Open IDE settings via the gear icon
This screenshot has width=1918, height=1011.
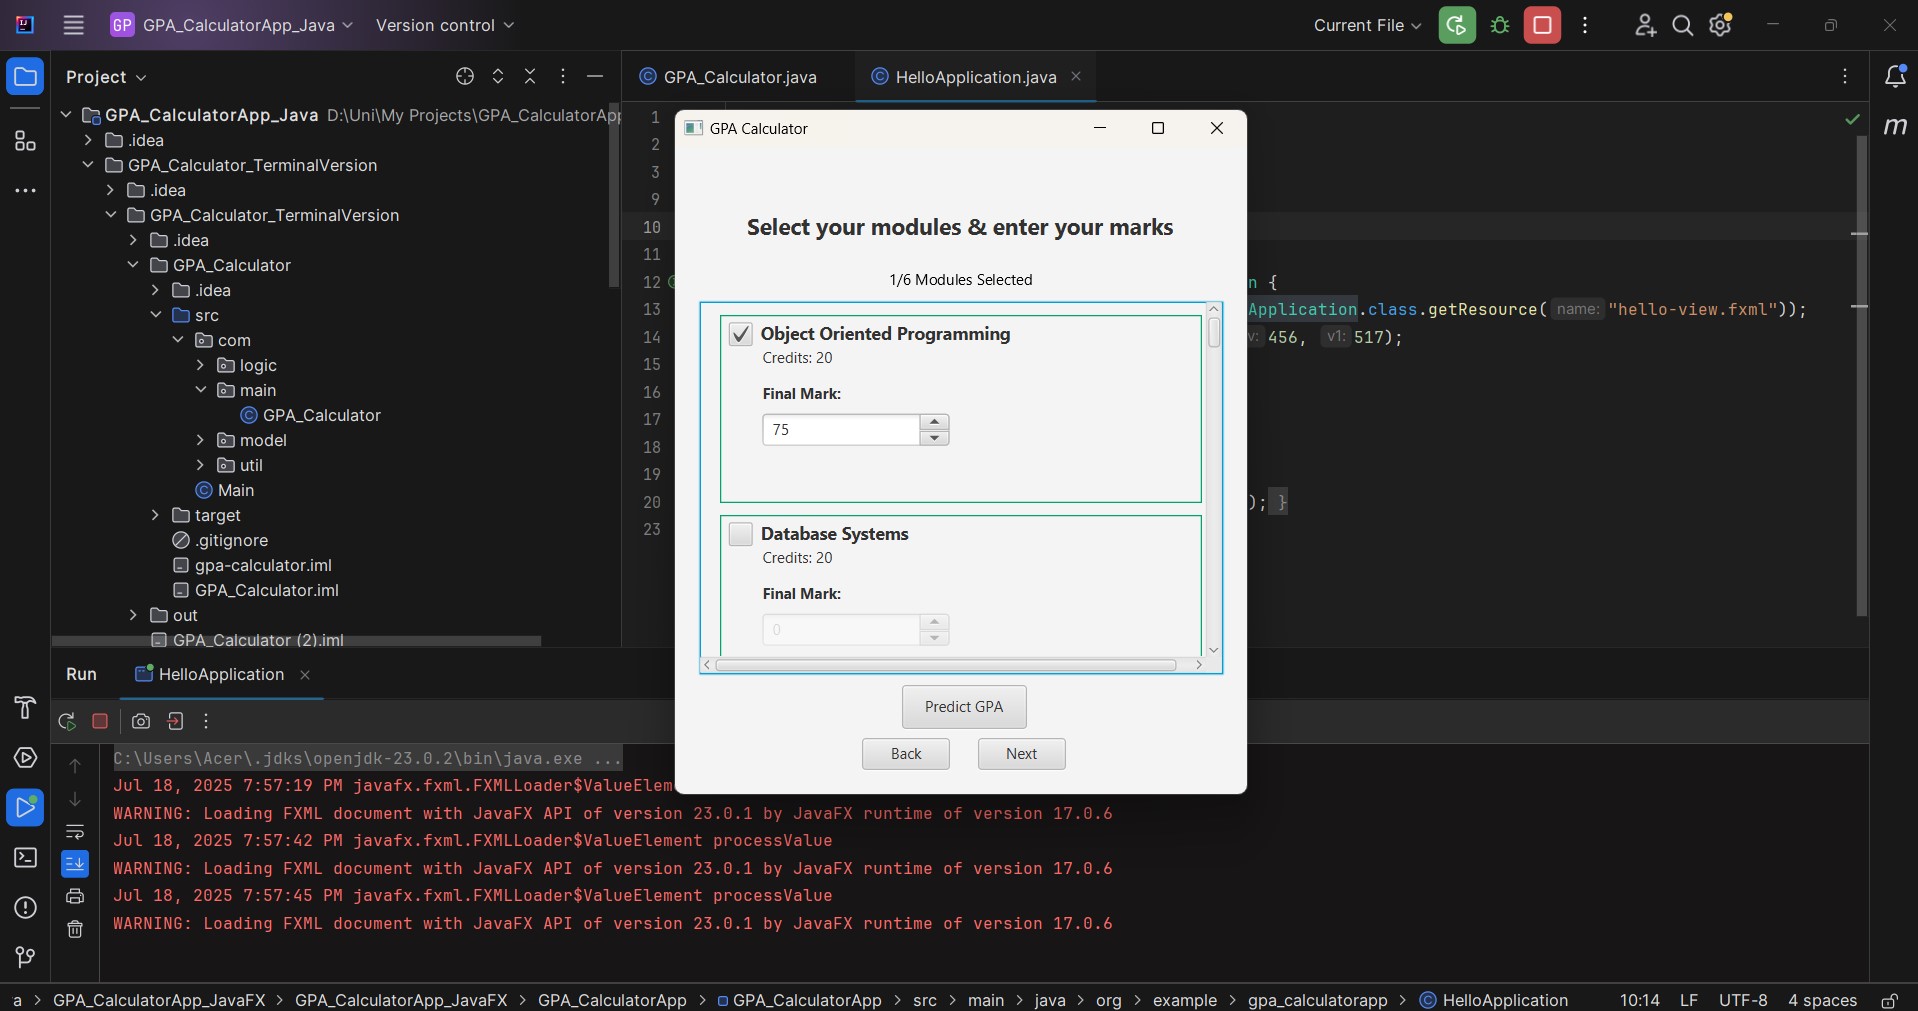tap(1720, 25)
